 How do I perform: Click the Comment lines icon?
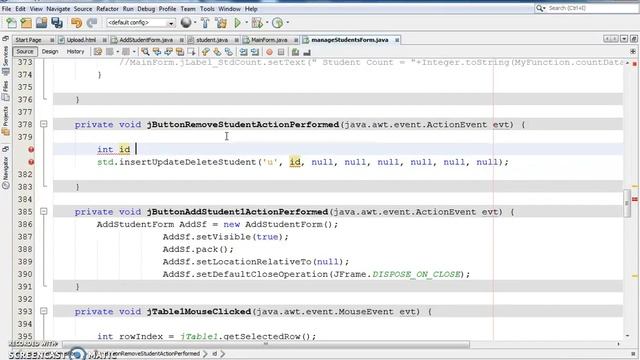coord(296,52)
